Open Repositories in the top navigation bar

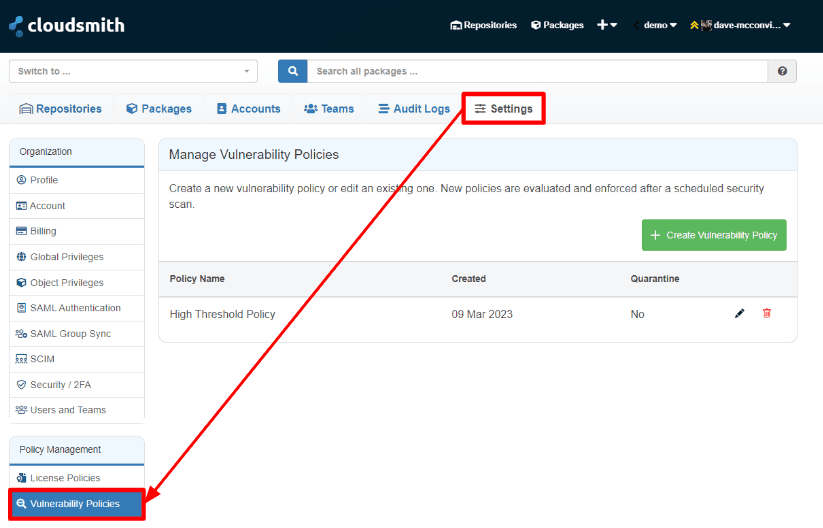pyautogui.click(x=483, y=25)
